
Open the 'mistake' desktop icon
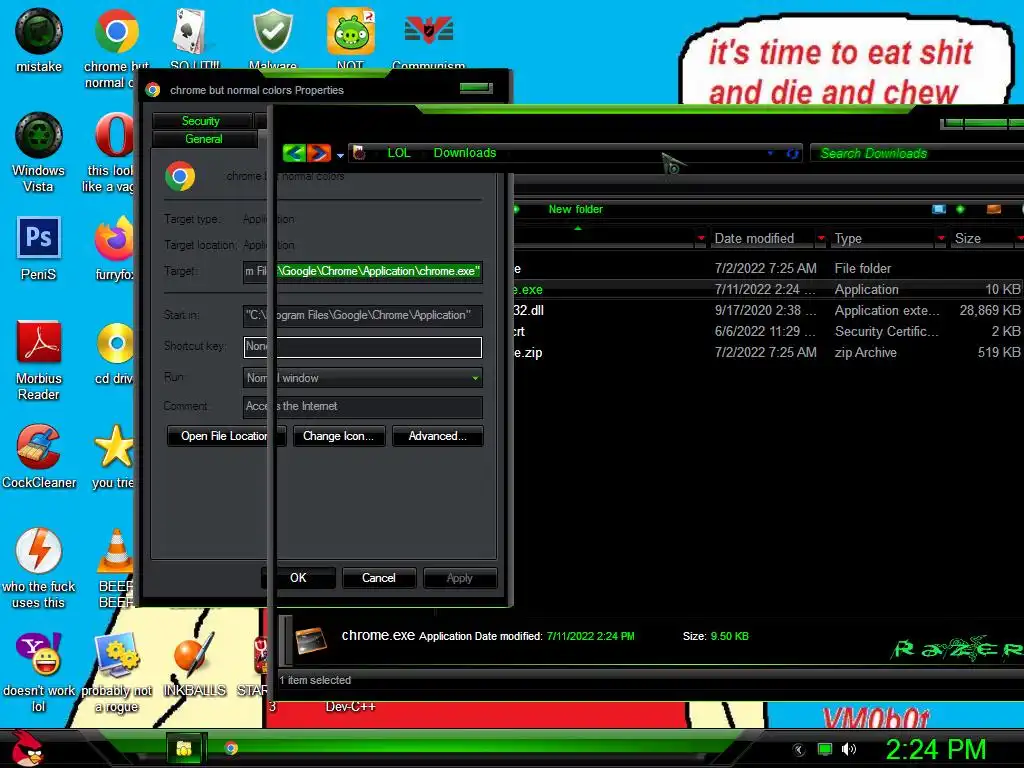click(x=39, y=40)
